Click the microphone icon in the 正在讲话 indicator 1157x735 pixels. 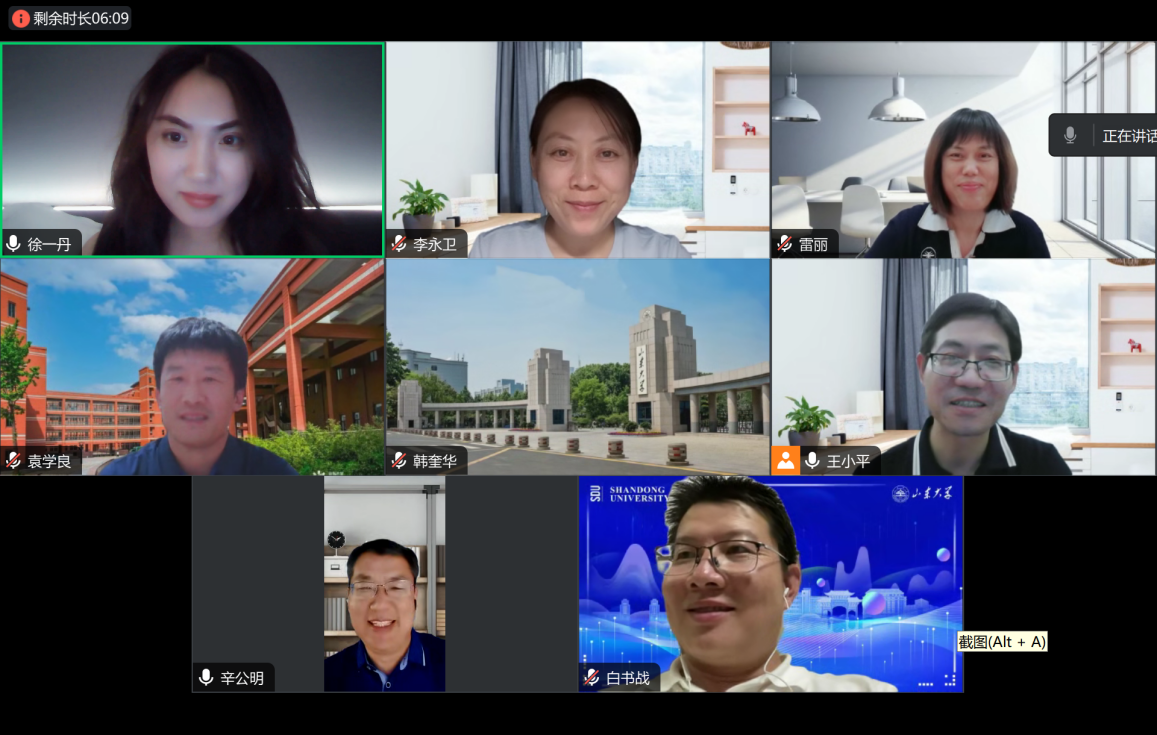click(1070, 135)
